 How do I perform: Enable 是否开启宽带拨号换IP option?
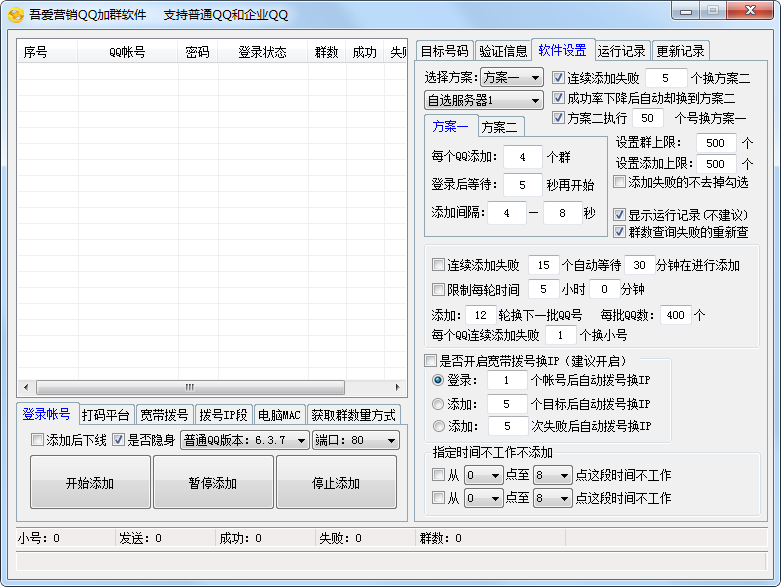point(431,361)
